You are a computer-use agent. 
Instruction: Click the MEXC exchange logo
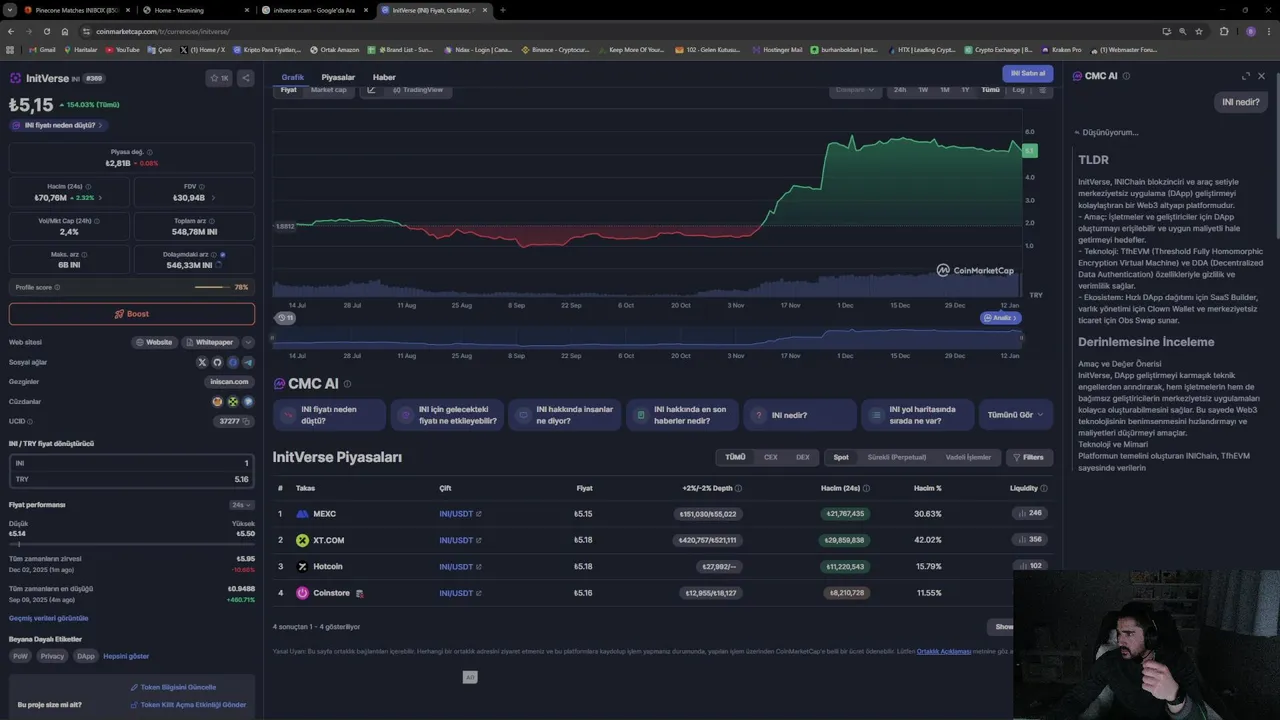coord(302,514)
